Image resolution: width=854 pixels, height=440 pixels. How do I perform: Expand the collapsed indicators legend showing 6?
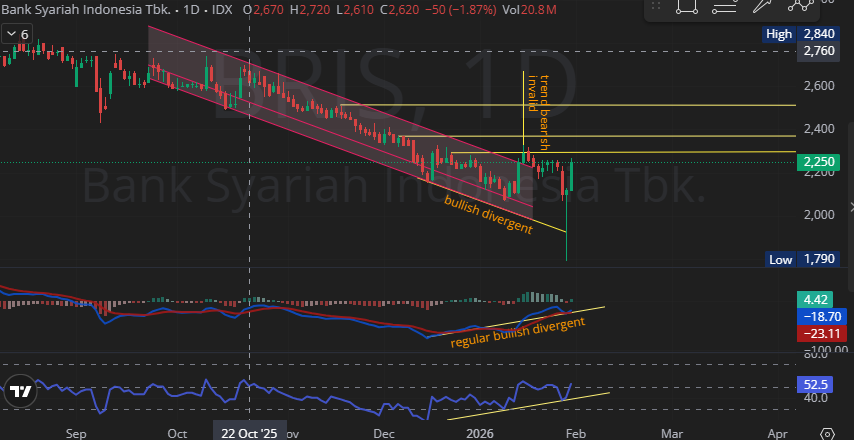[16, 35]
